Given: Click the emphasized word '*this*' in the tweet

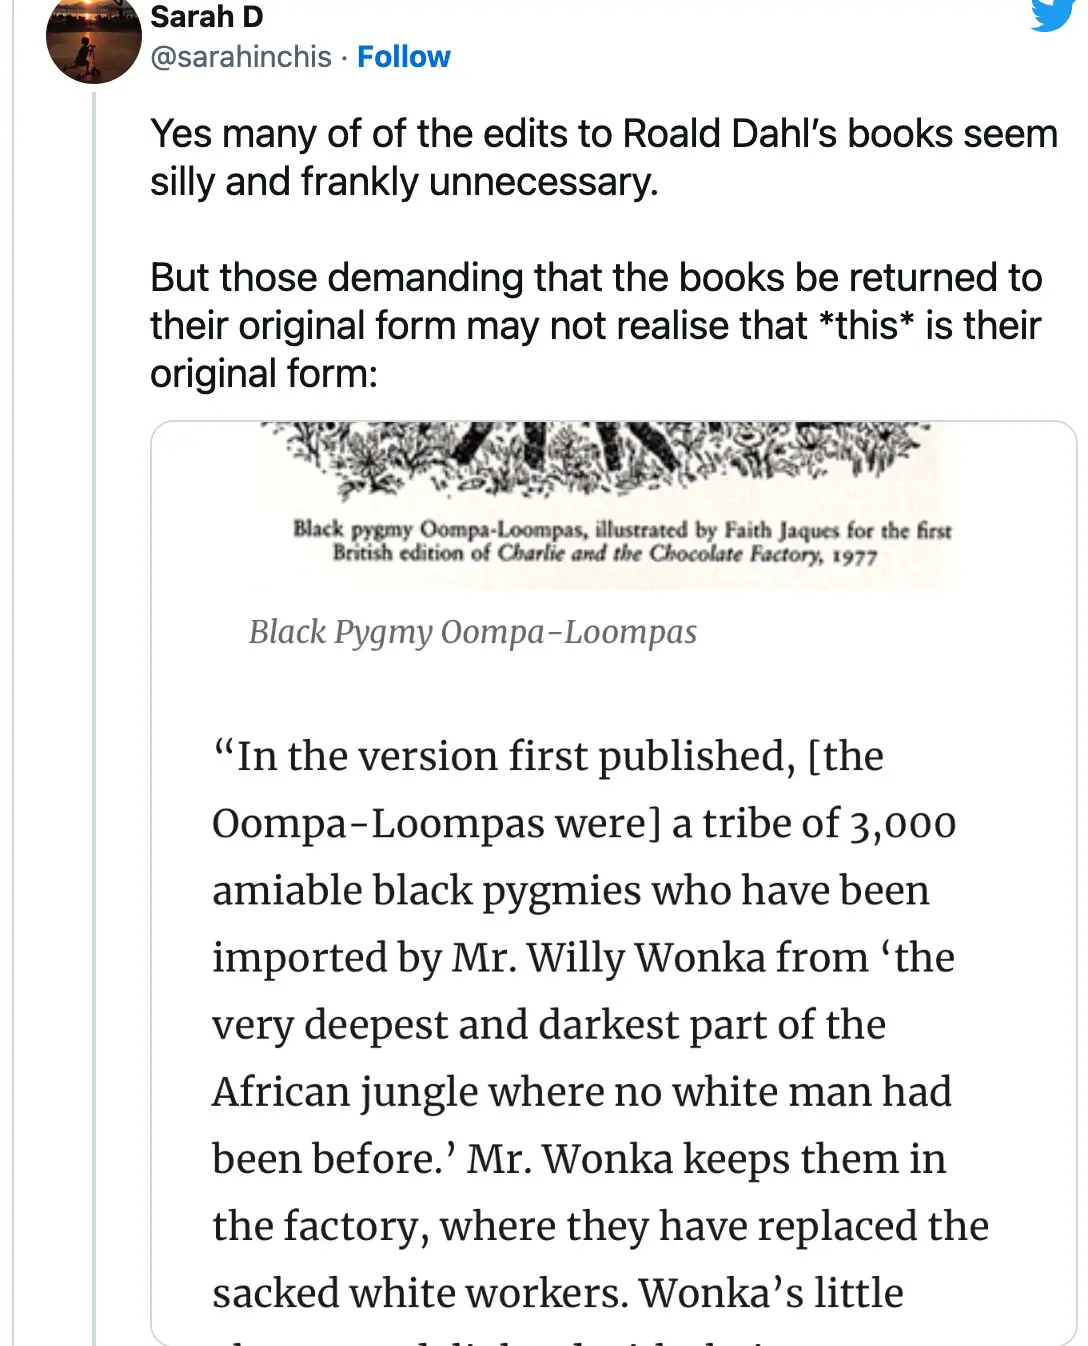Looking at the screenshot, I should coord(866,326).
